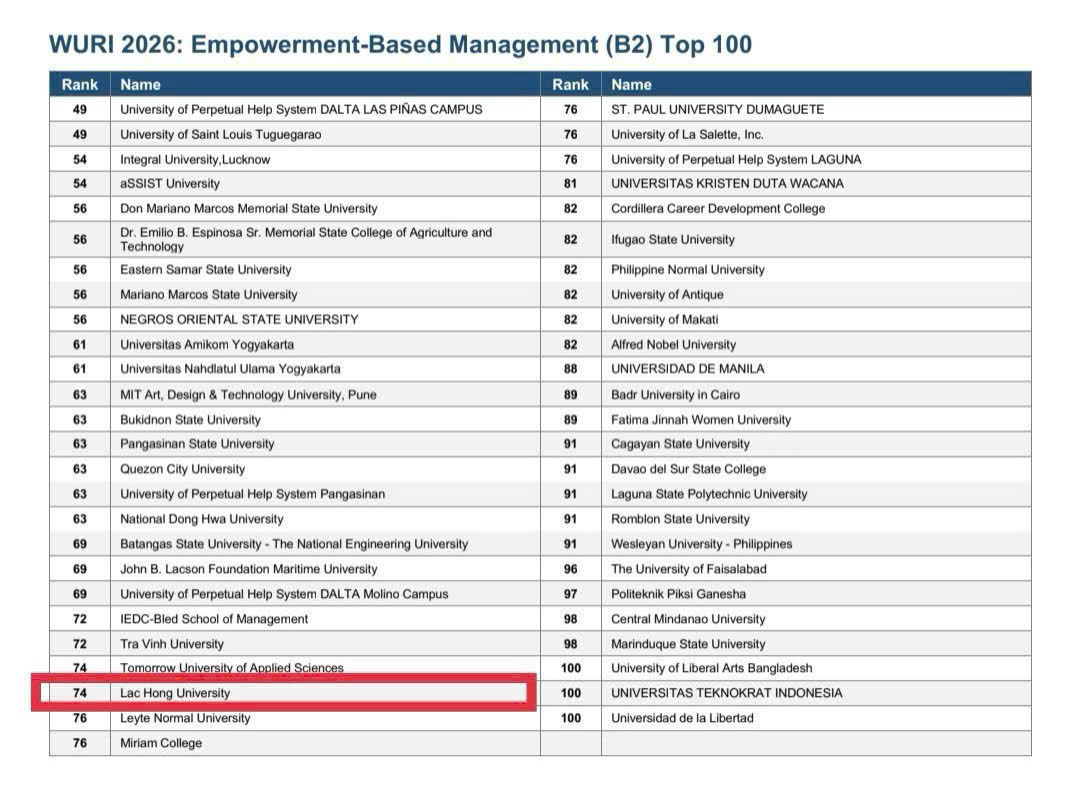Select ST. PAUL UNIVERSITY DUMAGUETE
The height and width of the screenshot is (798, 1080).
point(718,109)
